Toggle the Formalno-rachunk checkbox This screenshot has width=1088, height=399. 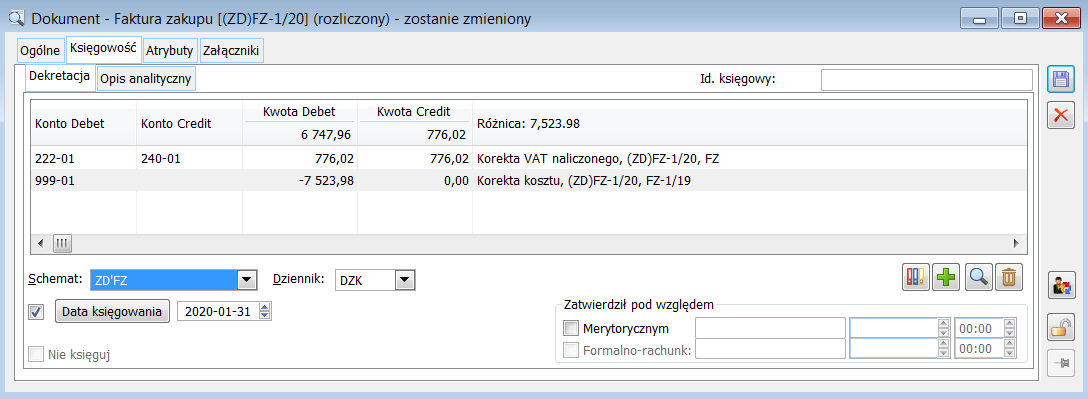pyautogui.click(x=570, y=350)
